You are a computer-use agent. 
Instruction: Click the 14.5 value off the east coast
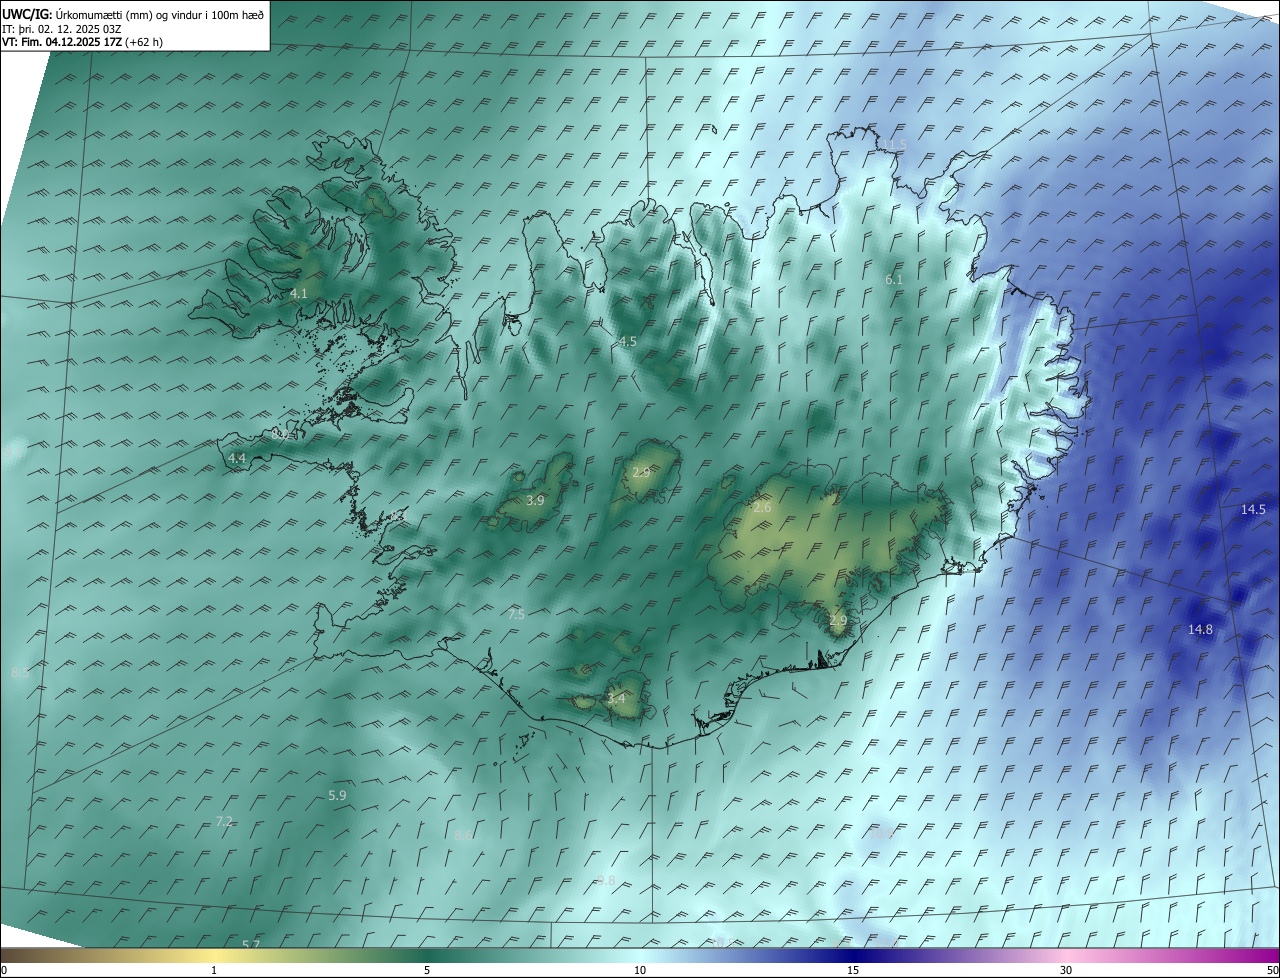(x=1253, y=509)
